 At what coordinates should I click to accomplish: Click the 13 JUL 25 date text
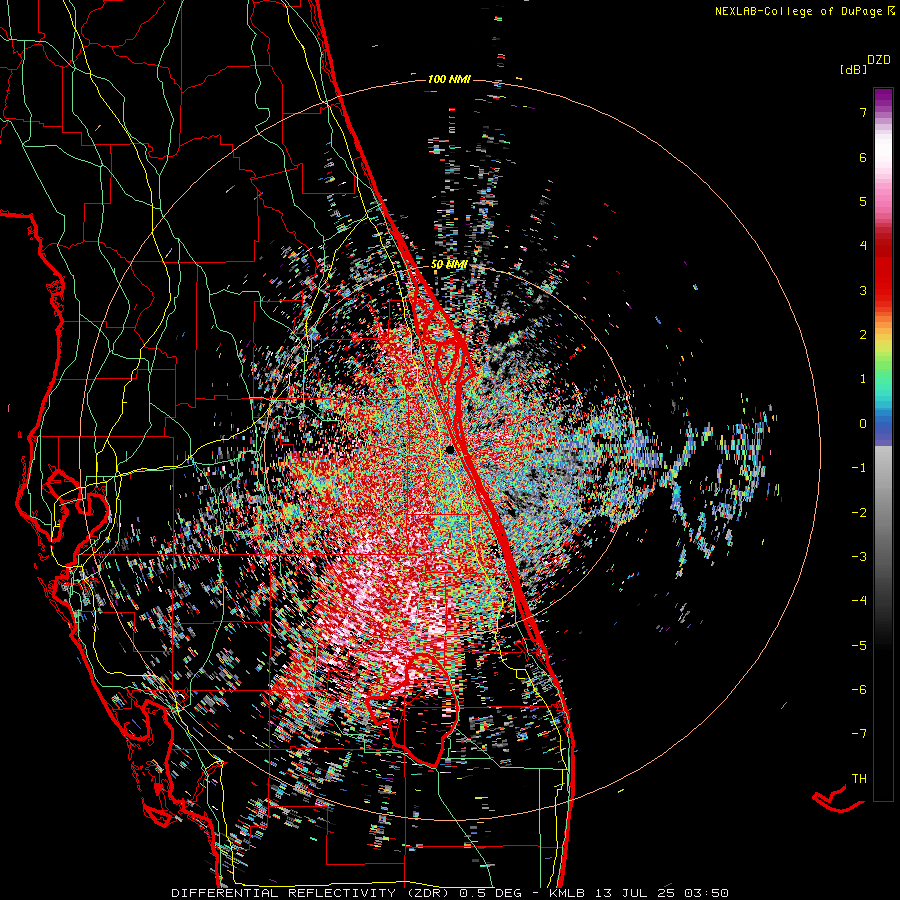click(x=633, y=893)
